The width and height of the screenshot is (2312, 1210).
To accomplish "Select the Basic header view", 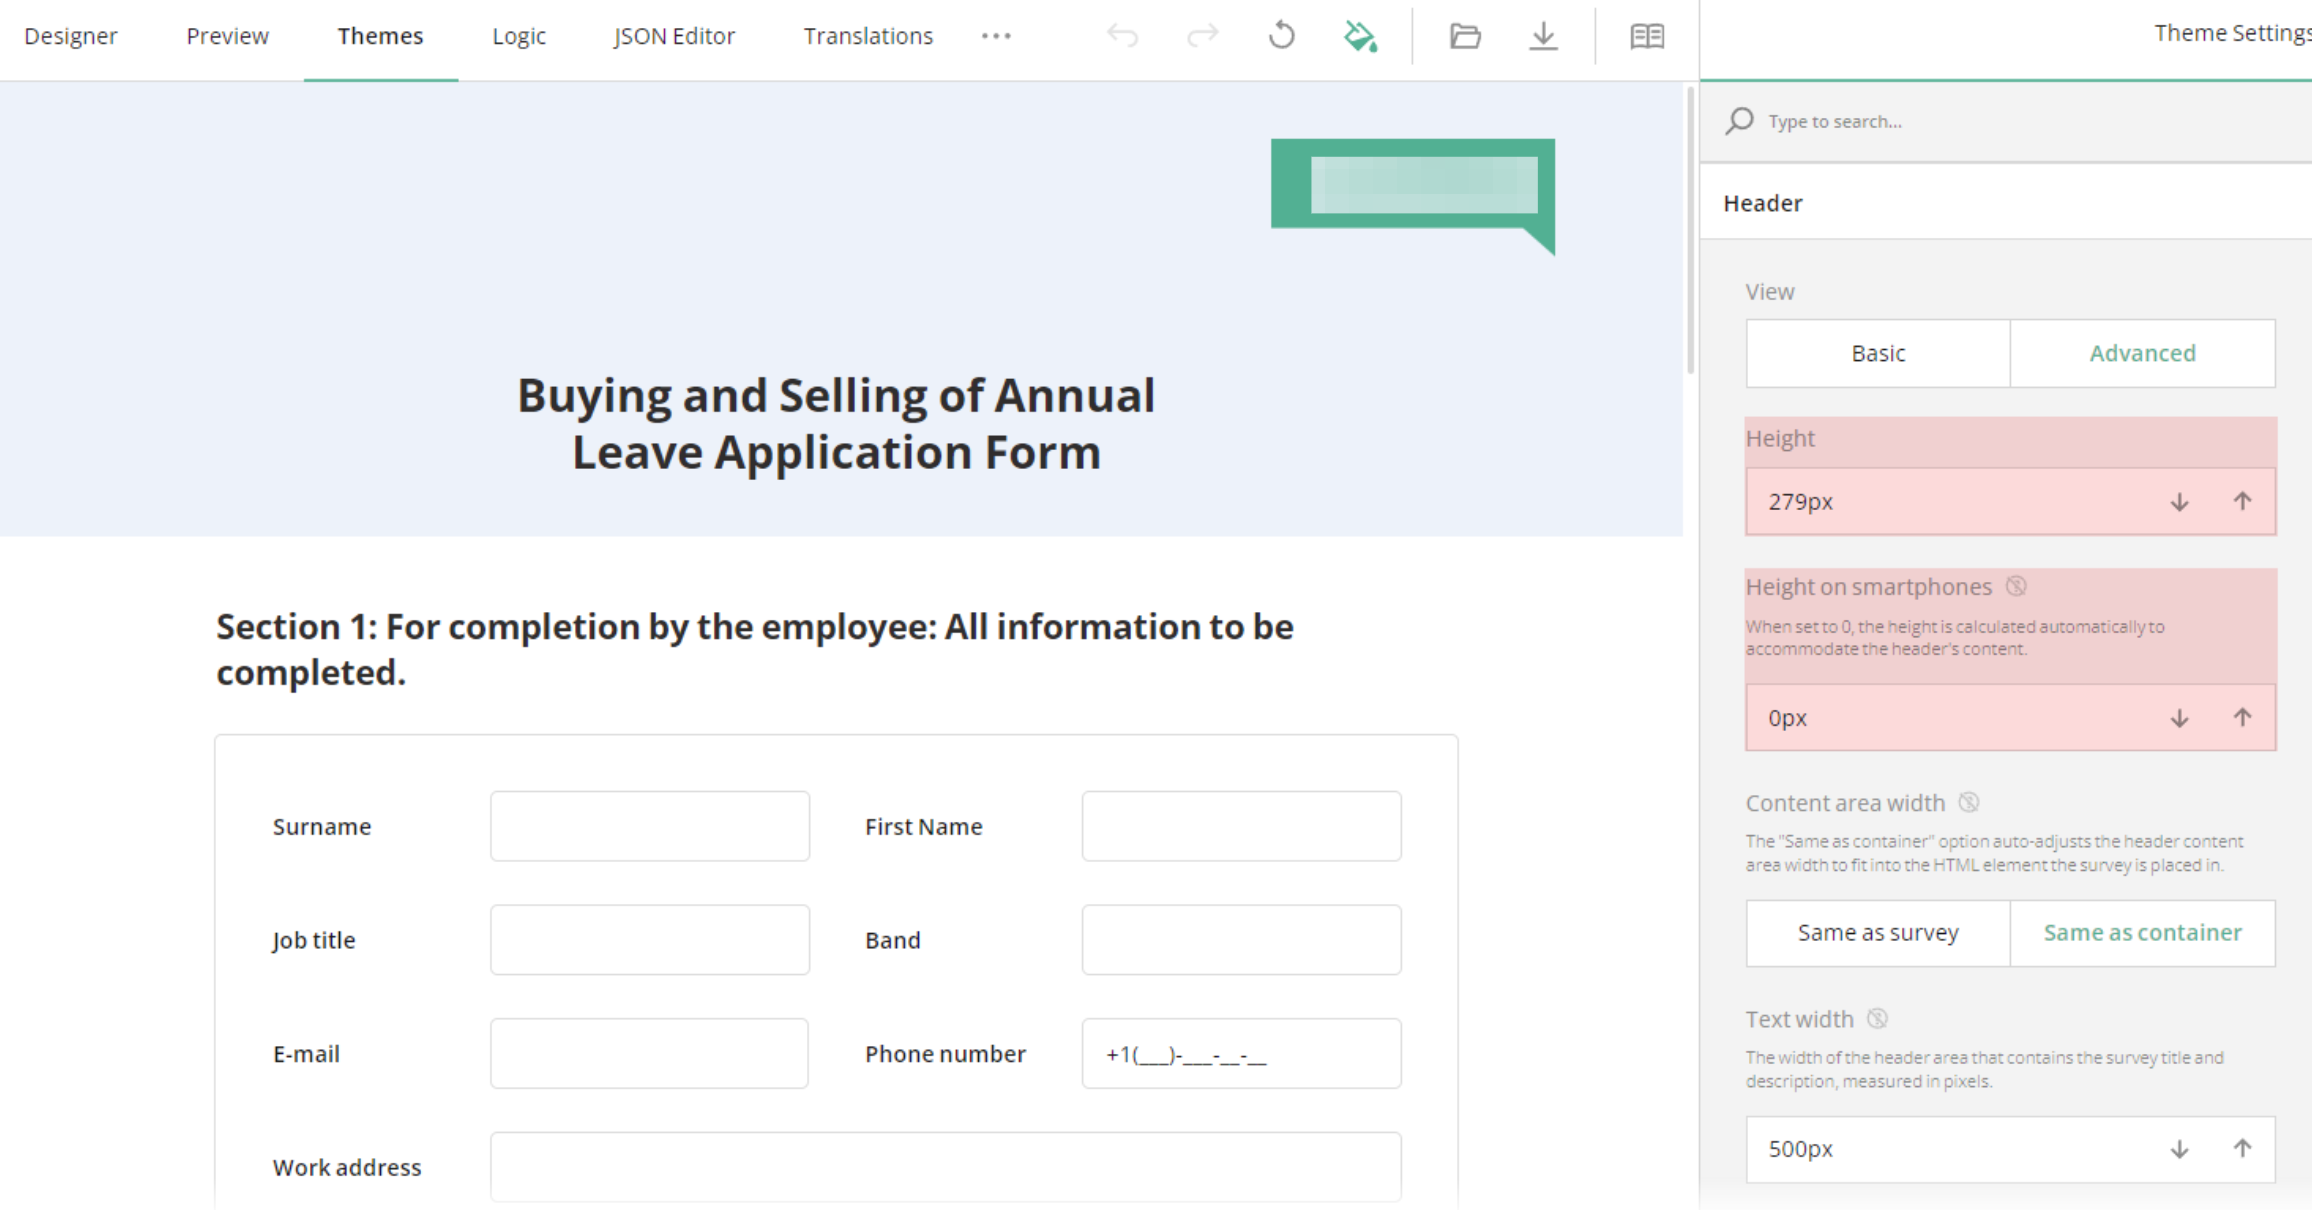I will tap(1878, 353).
